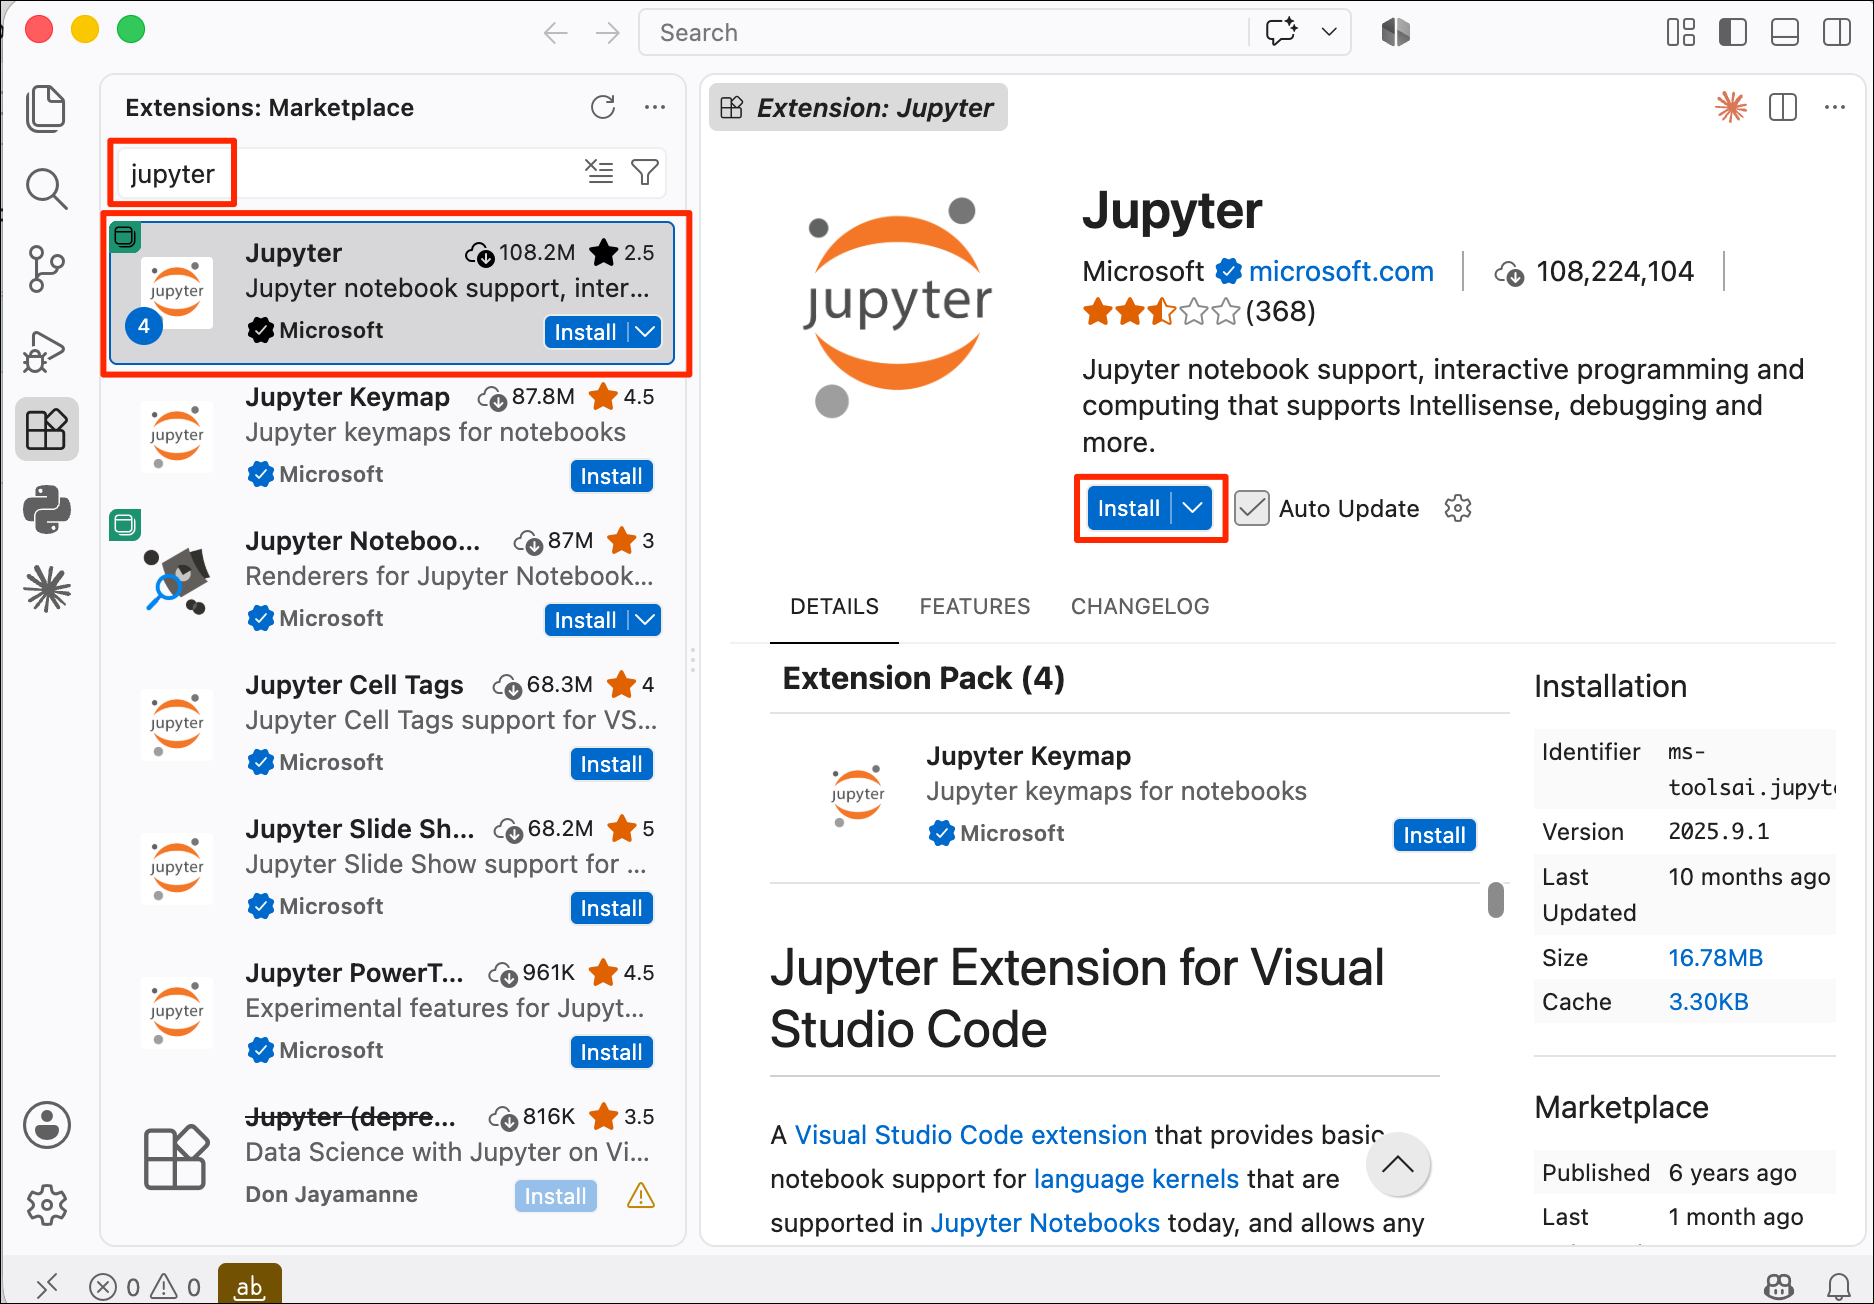Viewport: 1874px width, 1304px height.
Task: Switch to the CHANGELOG tab
Action: coord(1140,606)
